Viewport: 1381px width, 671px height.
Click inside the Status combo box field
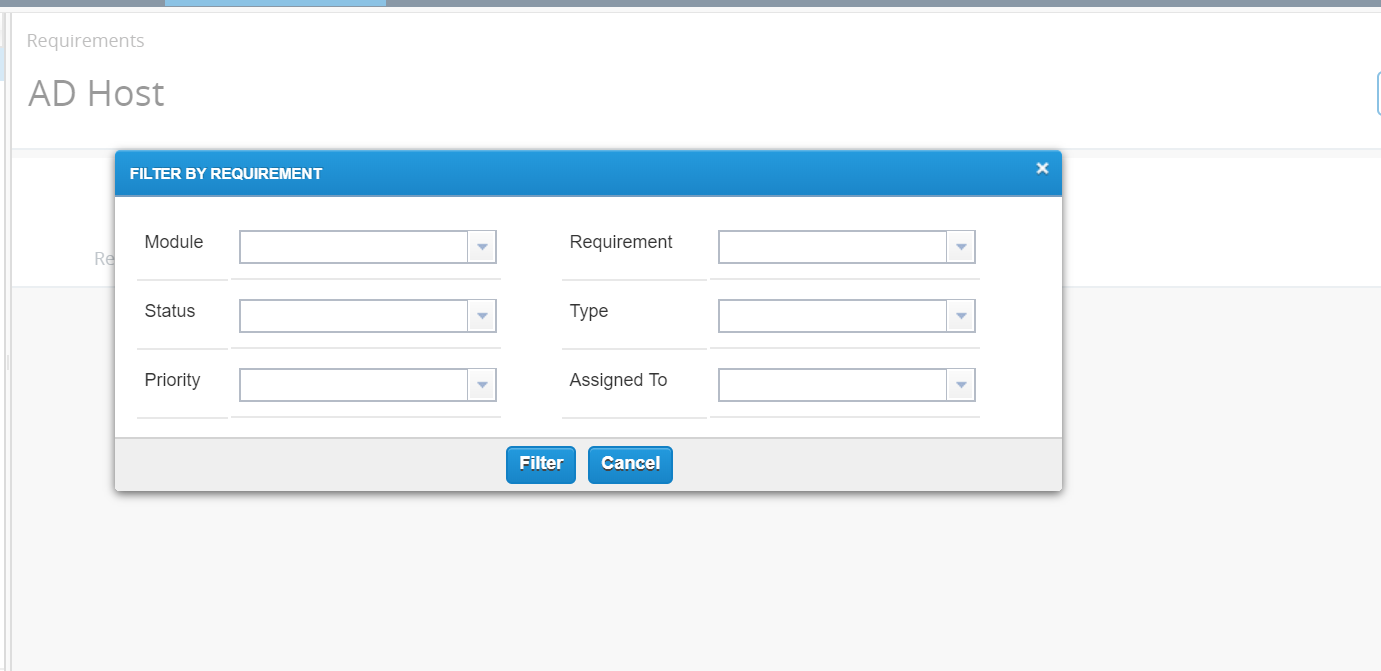click(355, 316)
